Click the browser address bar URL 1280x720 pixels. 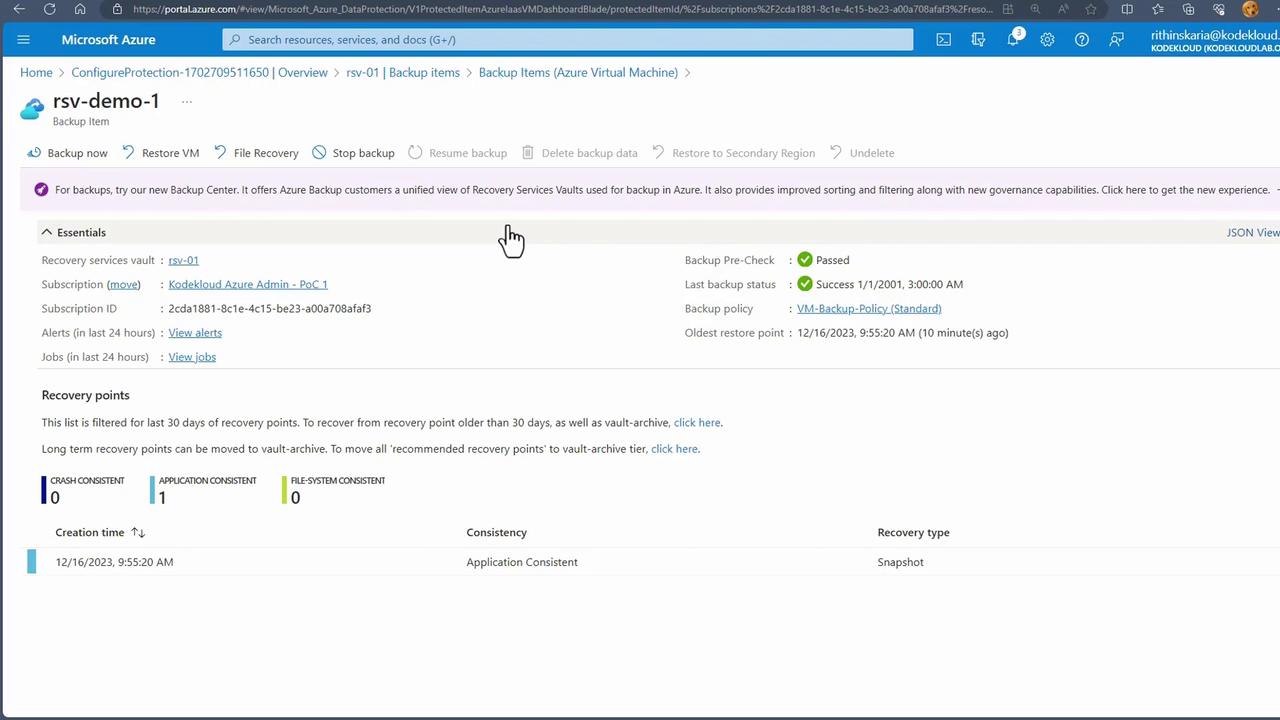click(x=563, y=9)
